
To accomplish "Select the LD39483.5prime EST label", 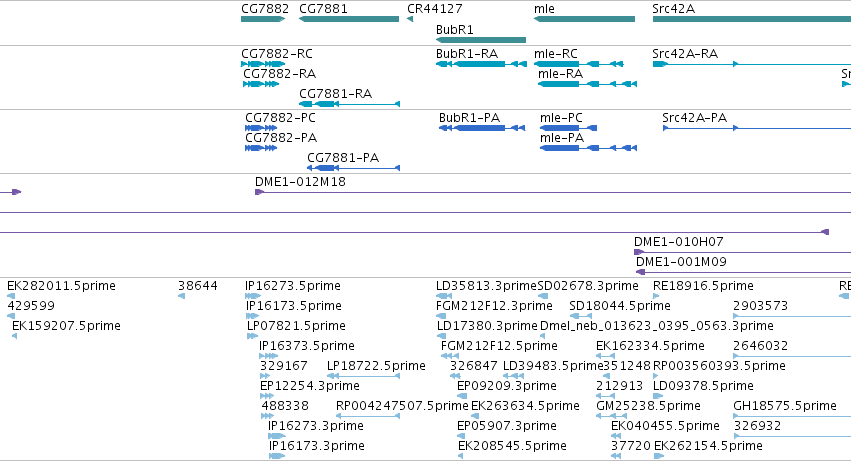I will tap(553, 366).
